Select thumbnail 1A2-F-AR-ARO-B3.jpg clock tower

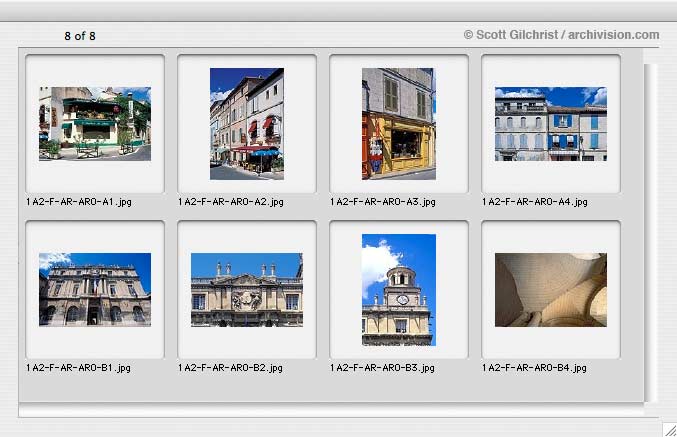399,290
